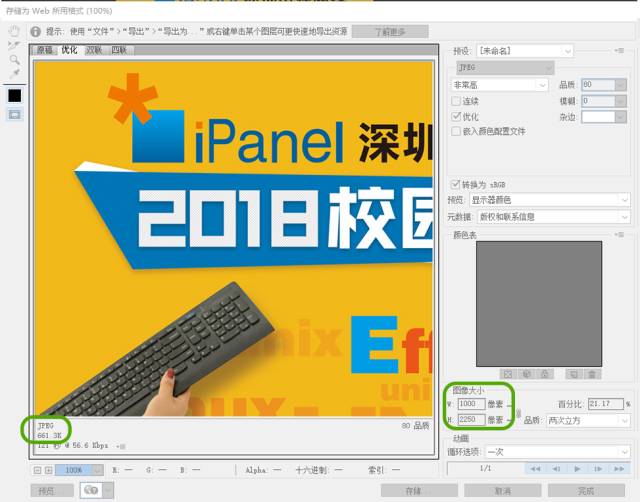Click the map to transparent color table icon
Screen dimensions: 640x502
pyautogui.click(x=507, y=374)
